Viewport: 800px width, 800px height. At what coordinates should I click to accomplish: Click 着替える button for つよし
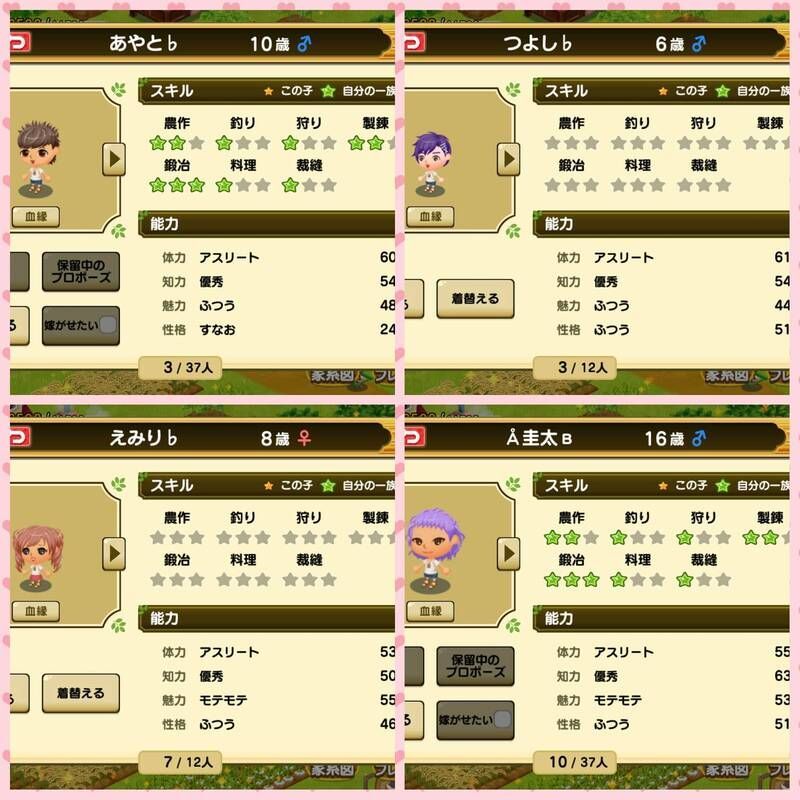click(x=476, y=298)
